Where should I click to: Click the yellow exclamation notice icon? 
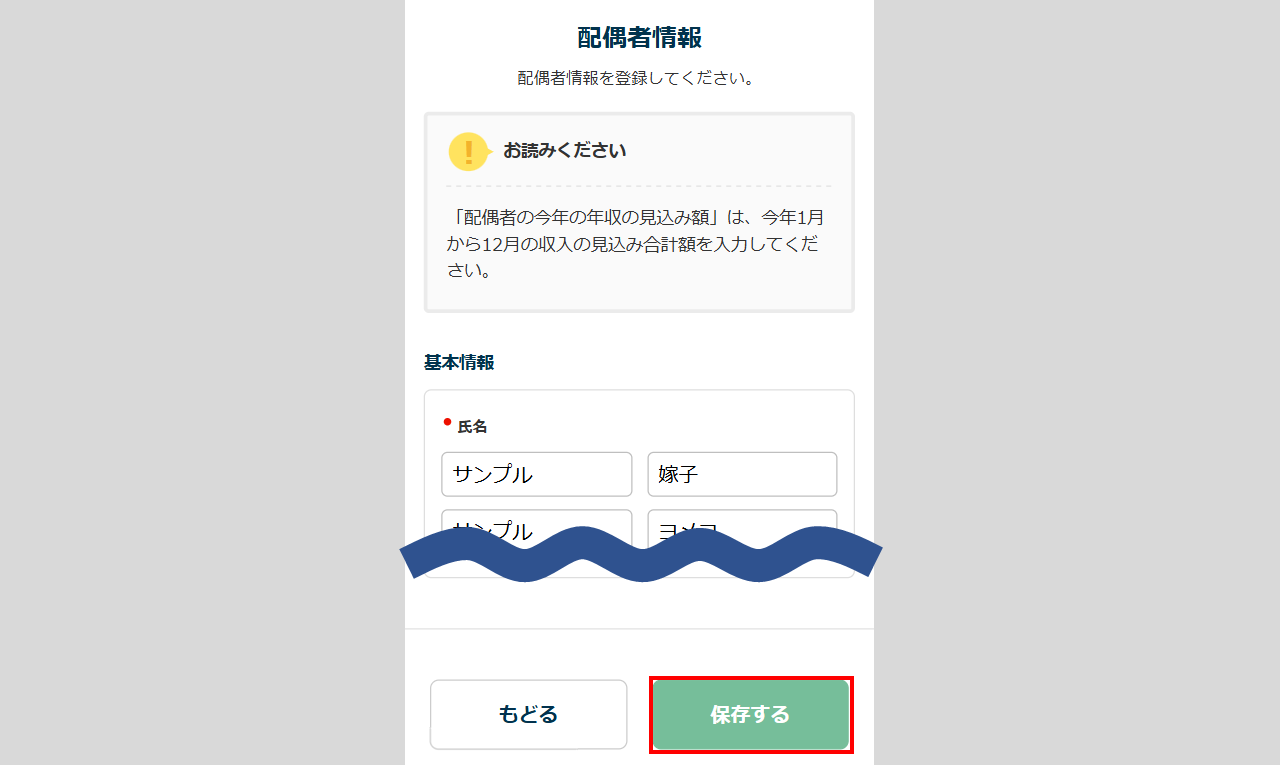(468, 152)
